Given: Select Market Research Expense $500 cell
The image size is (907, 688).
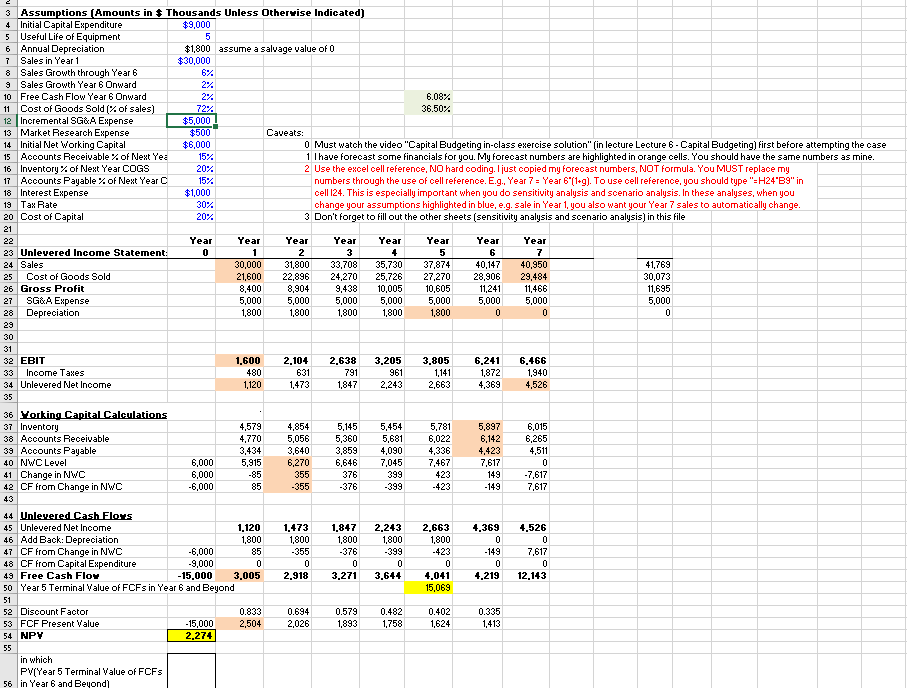Looking at the screenshot, I should click(x=191, y=133).
